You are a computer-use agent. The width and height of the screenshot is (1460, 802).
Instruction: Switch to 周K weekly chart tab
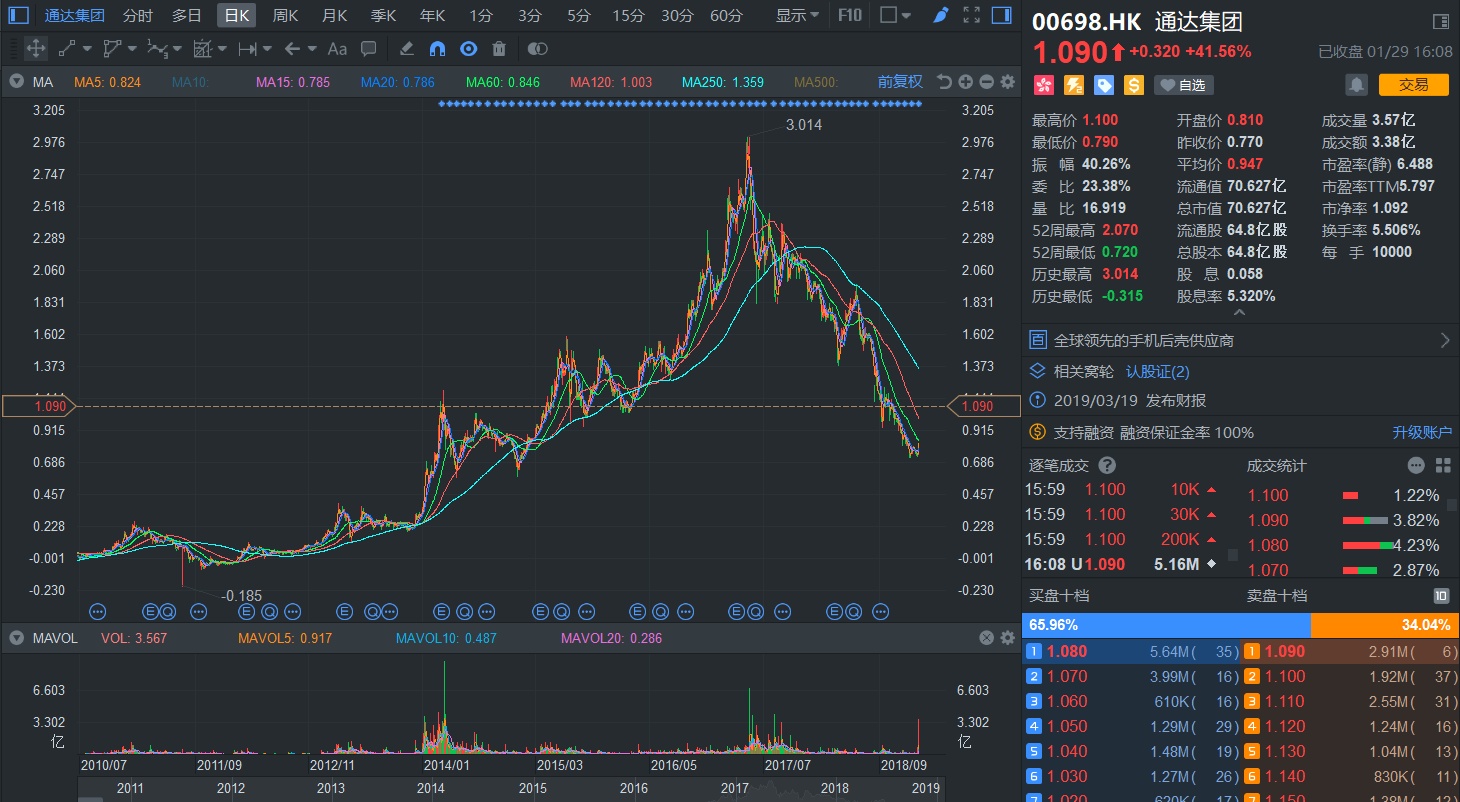[x=285, y=15]
